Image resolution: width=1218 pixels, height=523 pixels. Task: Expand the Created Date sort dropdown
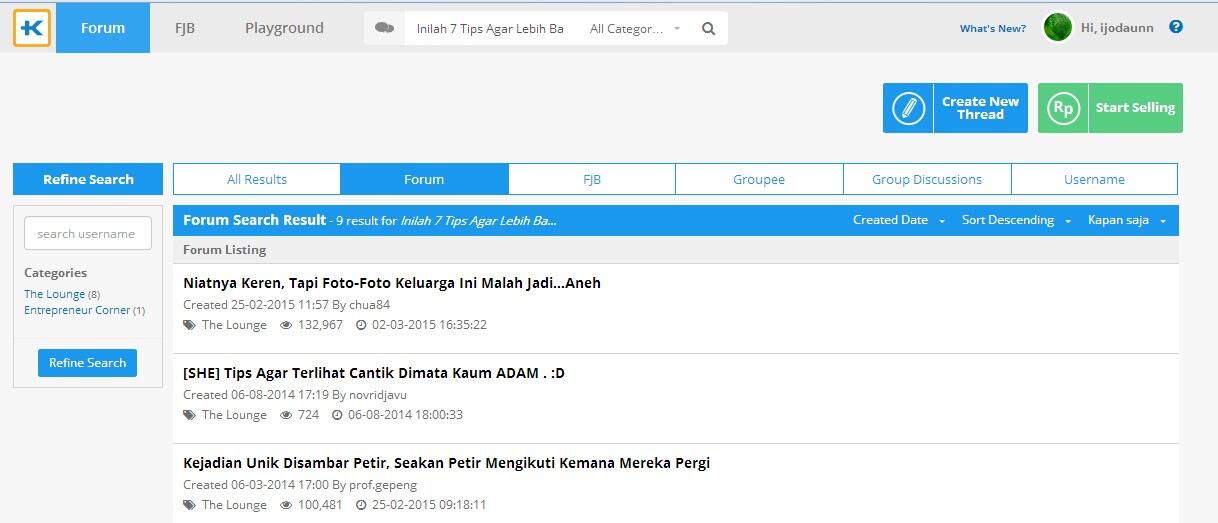[898, 220]
